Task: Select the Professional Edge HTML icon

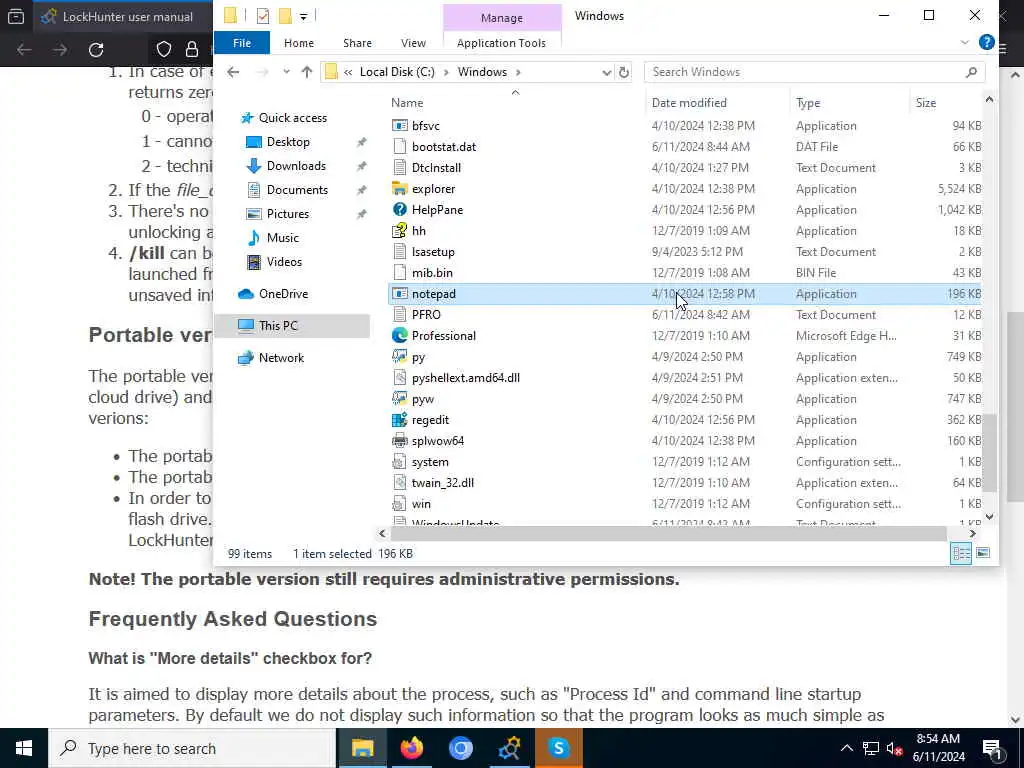Action: [400, 336]
